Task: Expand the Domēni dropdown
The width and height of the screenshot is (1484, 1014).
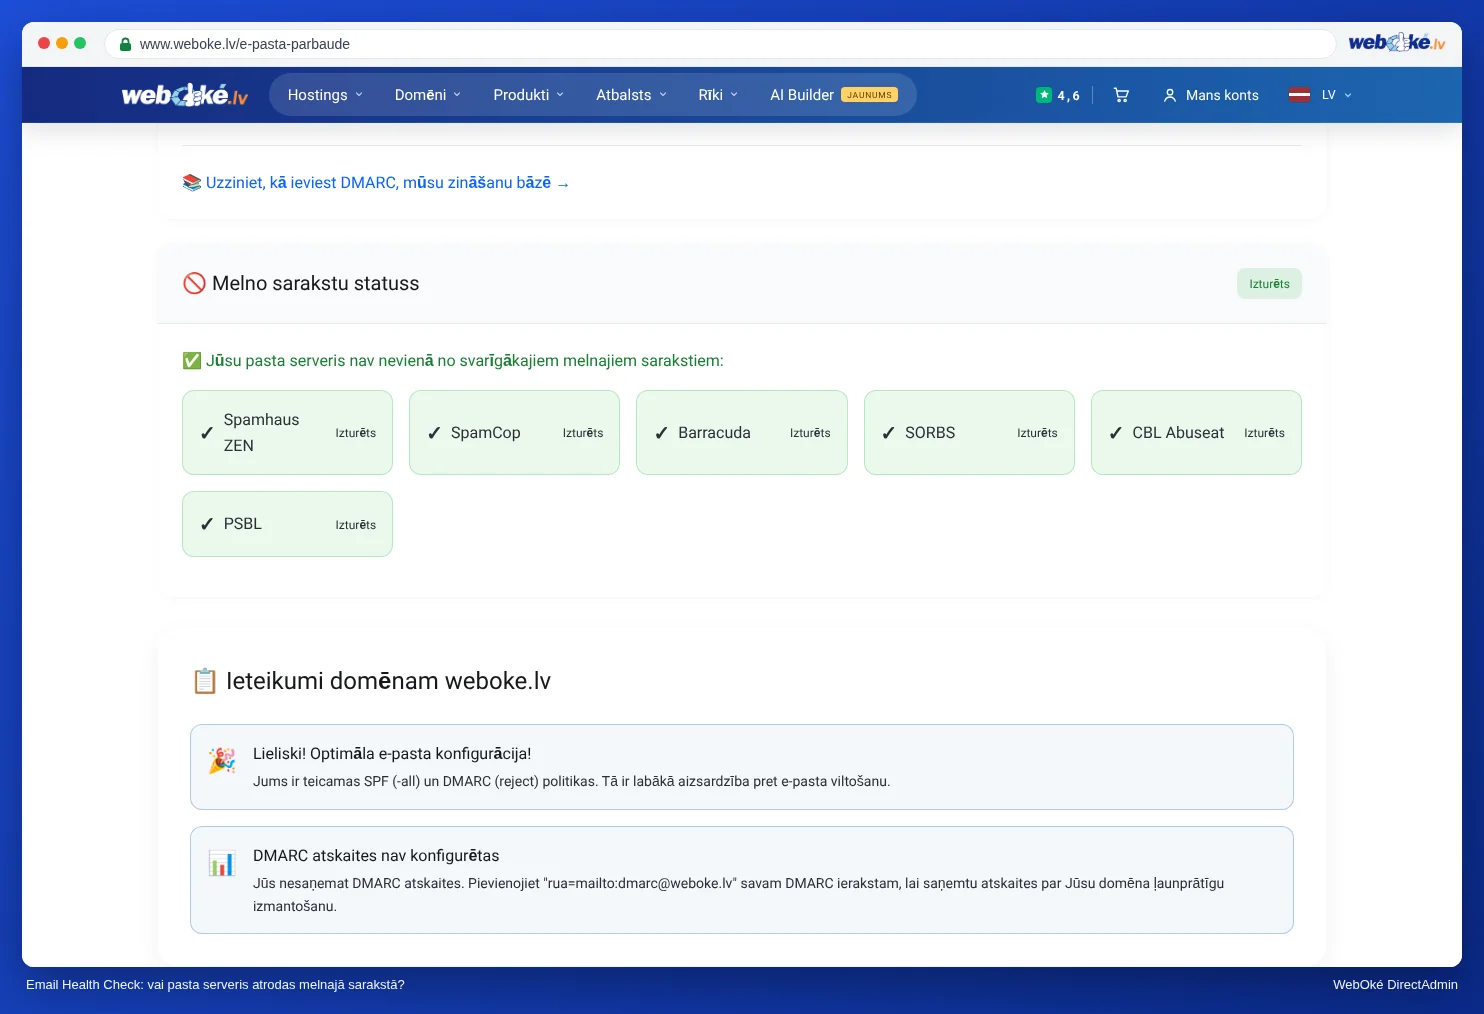Action: point(428,95)
